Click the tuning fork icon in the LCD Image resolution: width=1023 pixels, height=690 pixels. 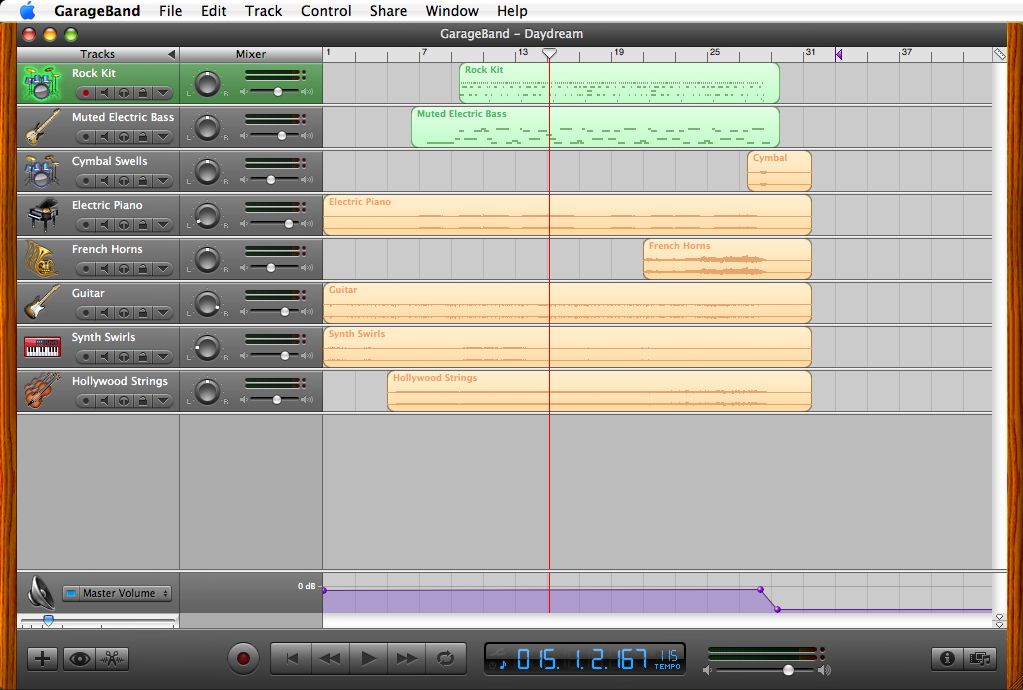point(496,651)
